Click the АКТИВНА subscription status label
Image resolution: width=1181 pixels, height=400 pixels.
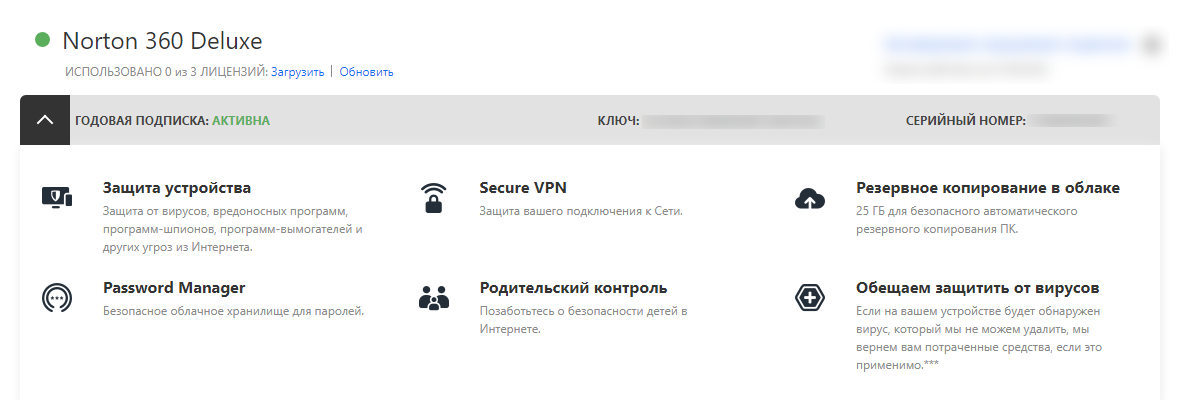click(241, 121)
